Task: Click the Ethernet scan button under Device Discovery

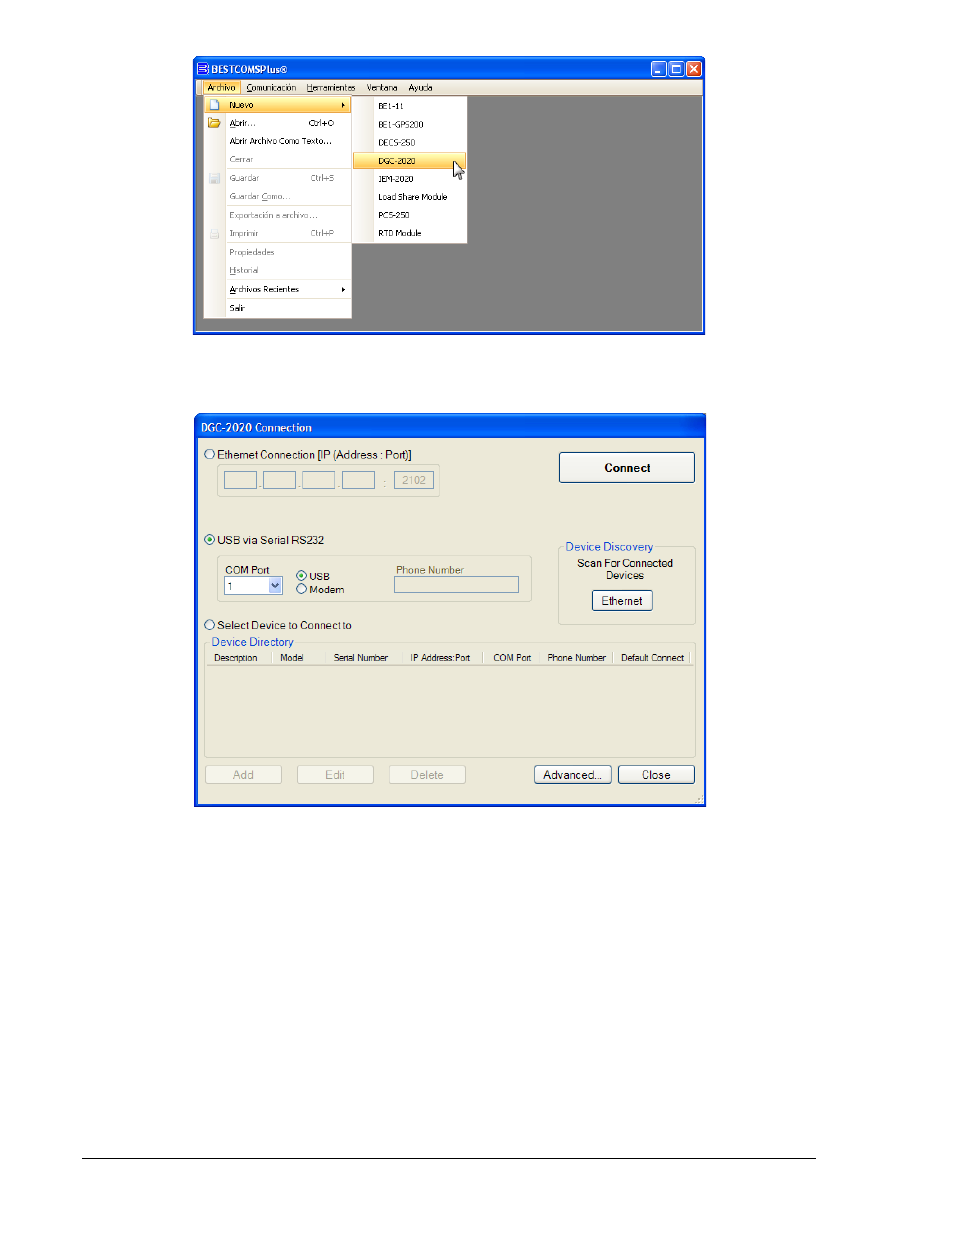Action: click(622, 601)
